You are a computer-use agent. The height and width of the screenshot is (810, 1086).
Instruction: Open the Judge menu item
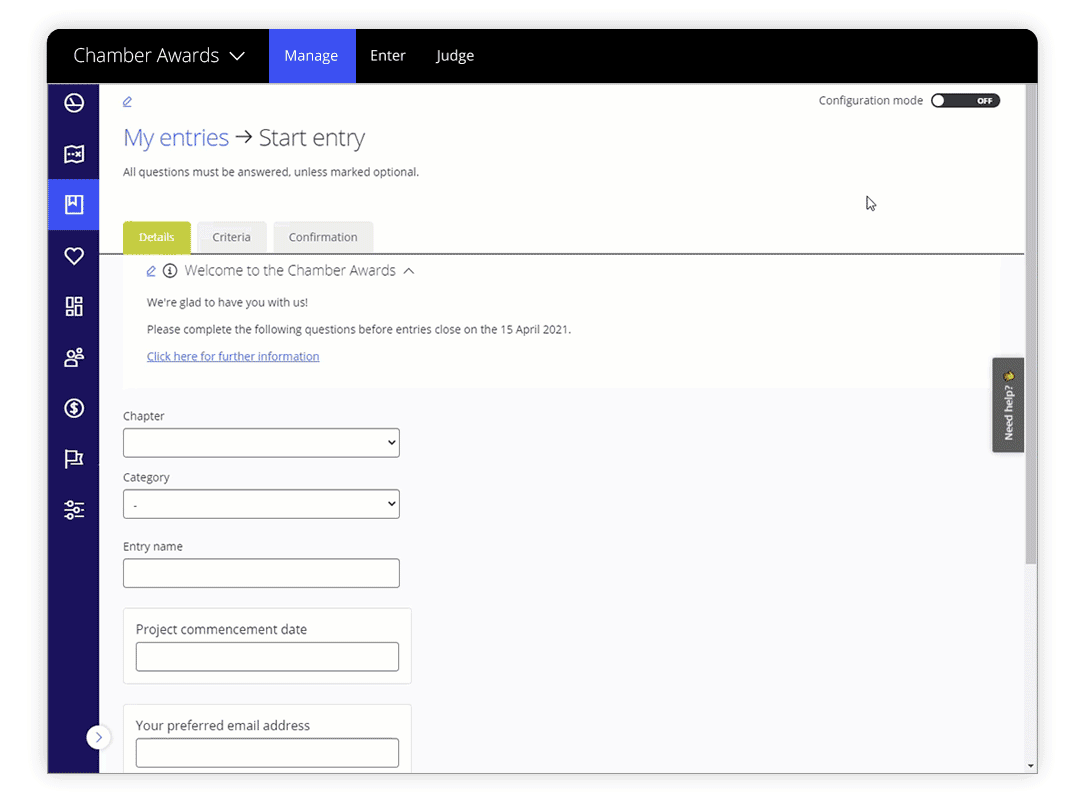(455, 55)
